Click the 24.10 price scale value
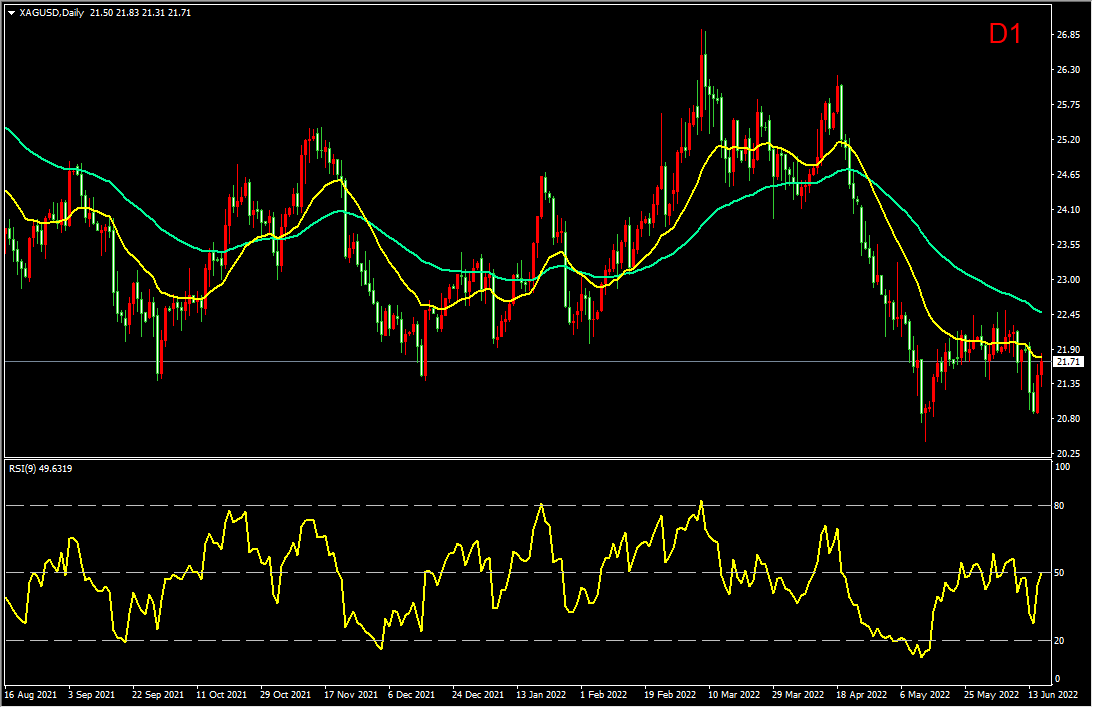 tap(1069, 209)
